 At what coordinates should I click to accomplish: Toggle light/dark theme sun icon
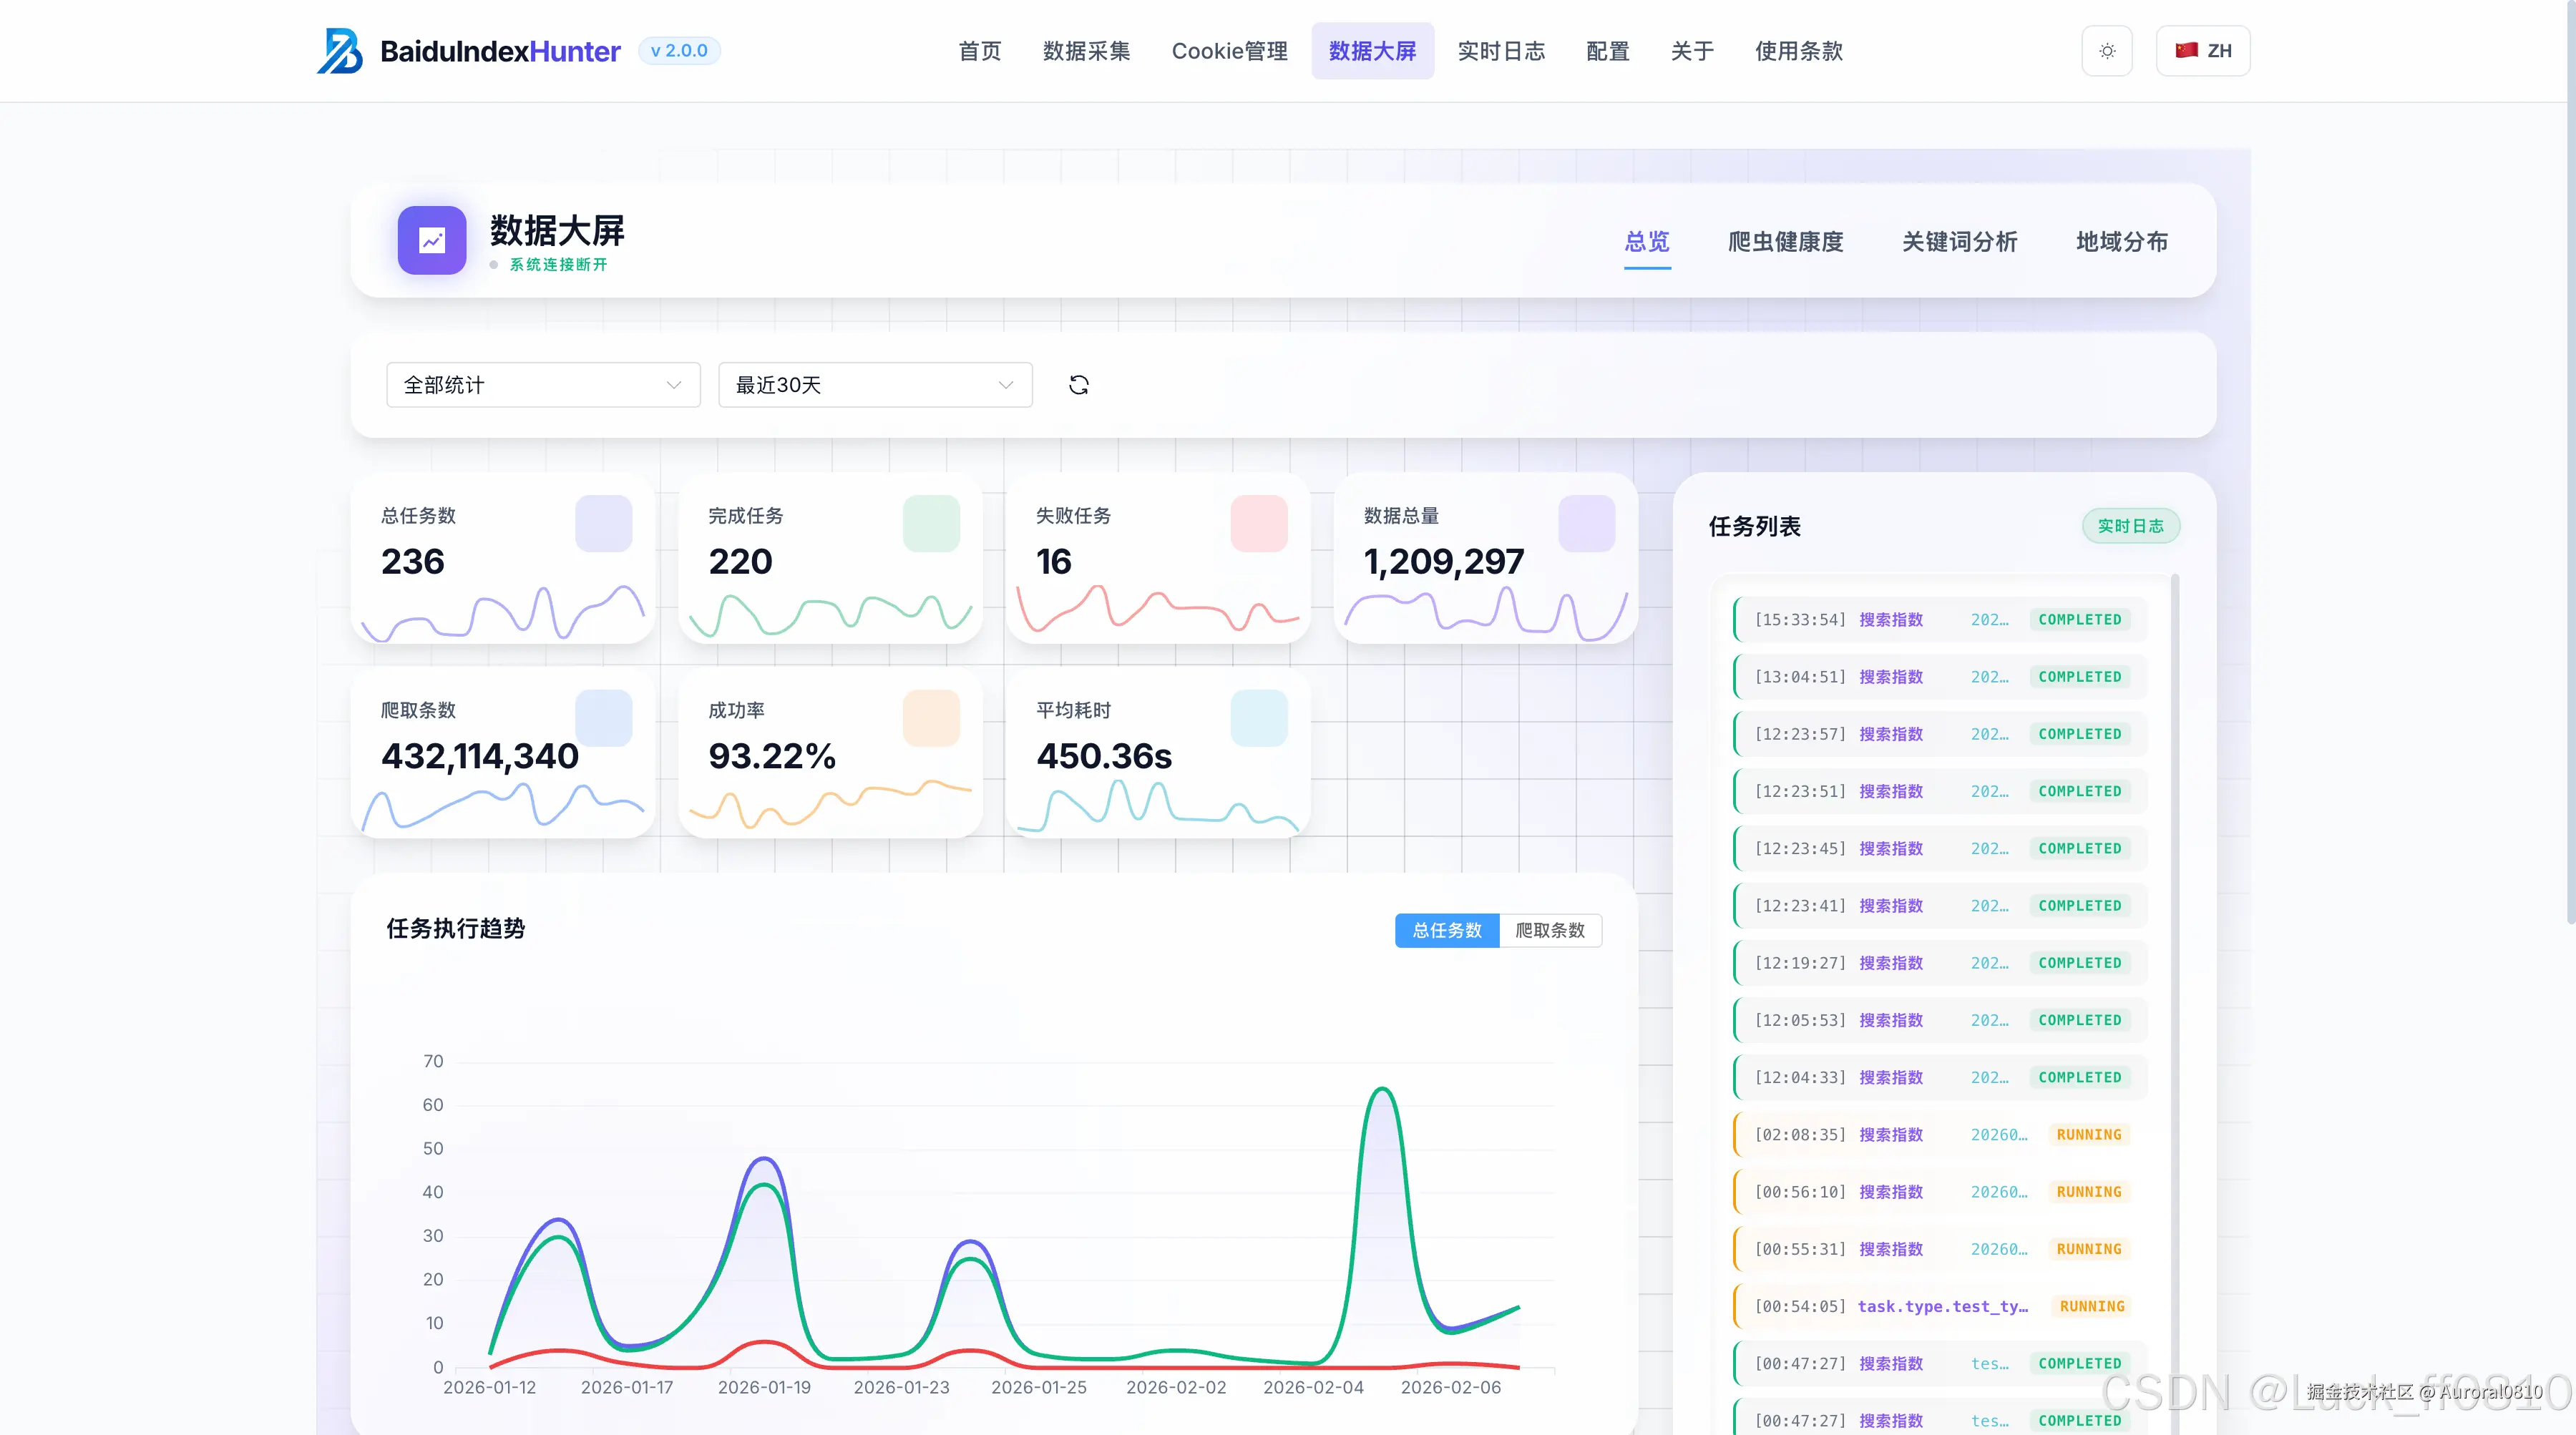[2107, 51]
